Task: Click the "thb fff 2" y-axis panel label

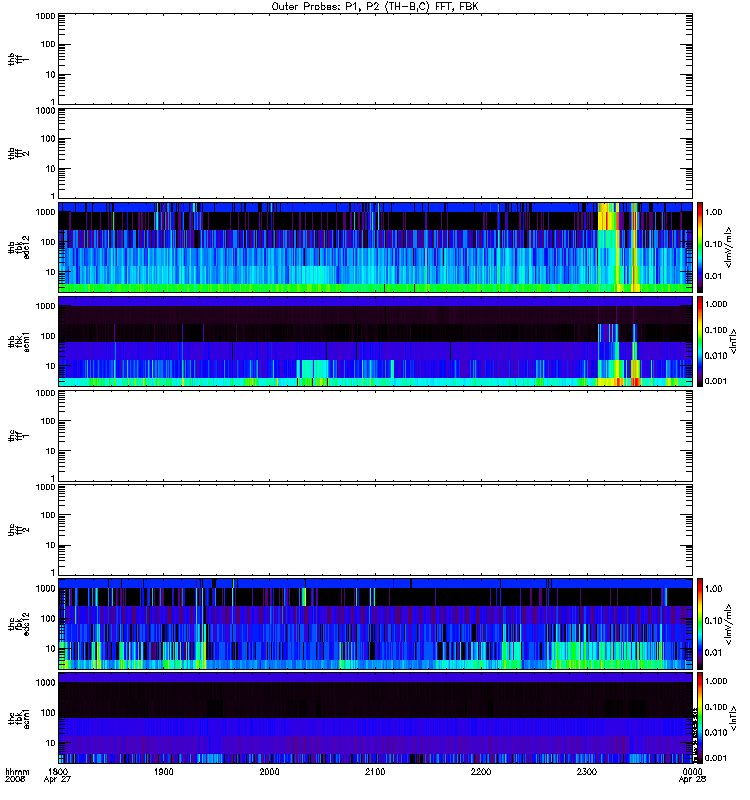Action: pos(18,154)
